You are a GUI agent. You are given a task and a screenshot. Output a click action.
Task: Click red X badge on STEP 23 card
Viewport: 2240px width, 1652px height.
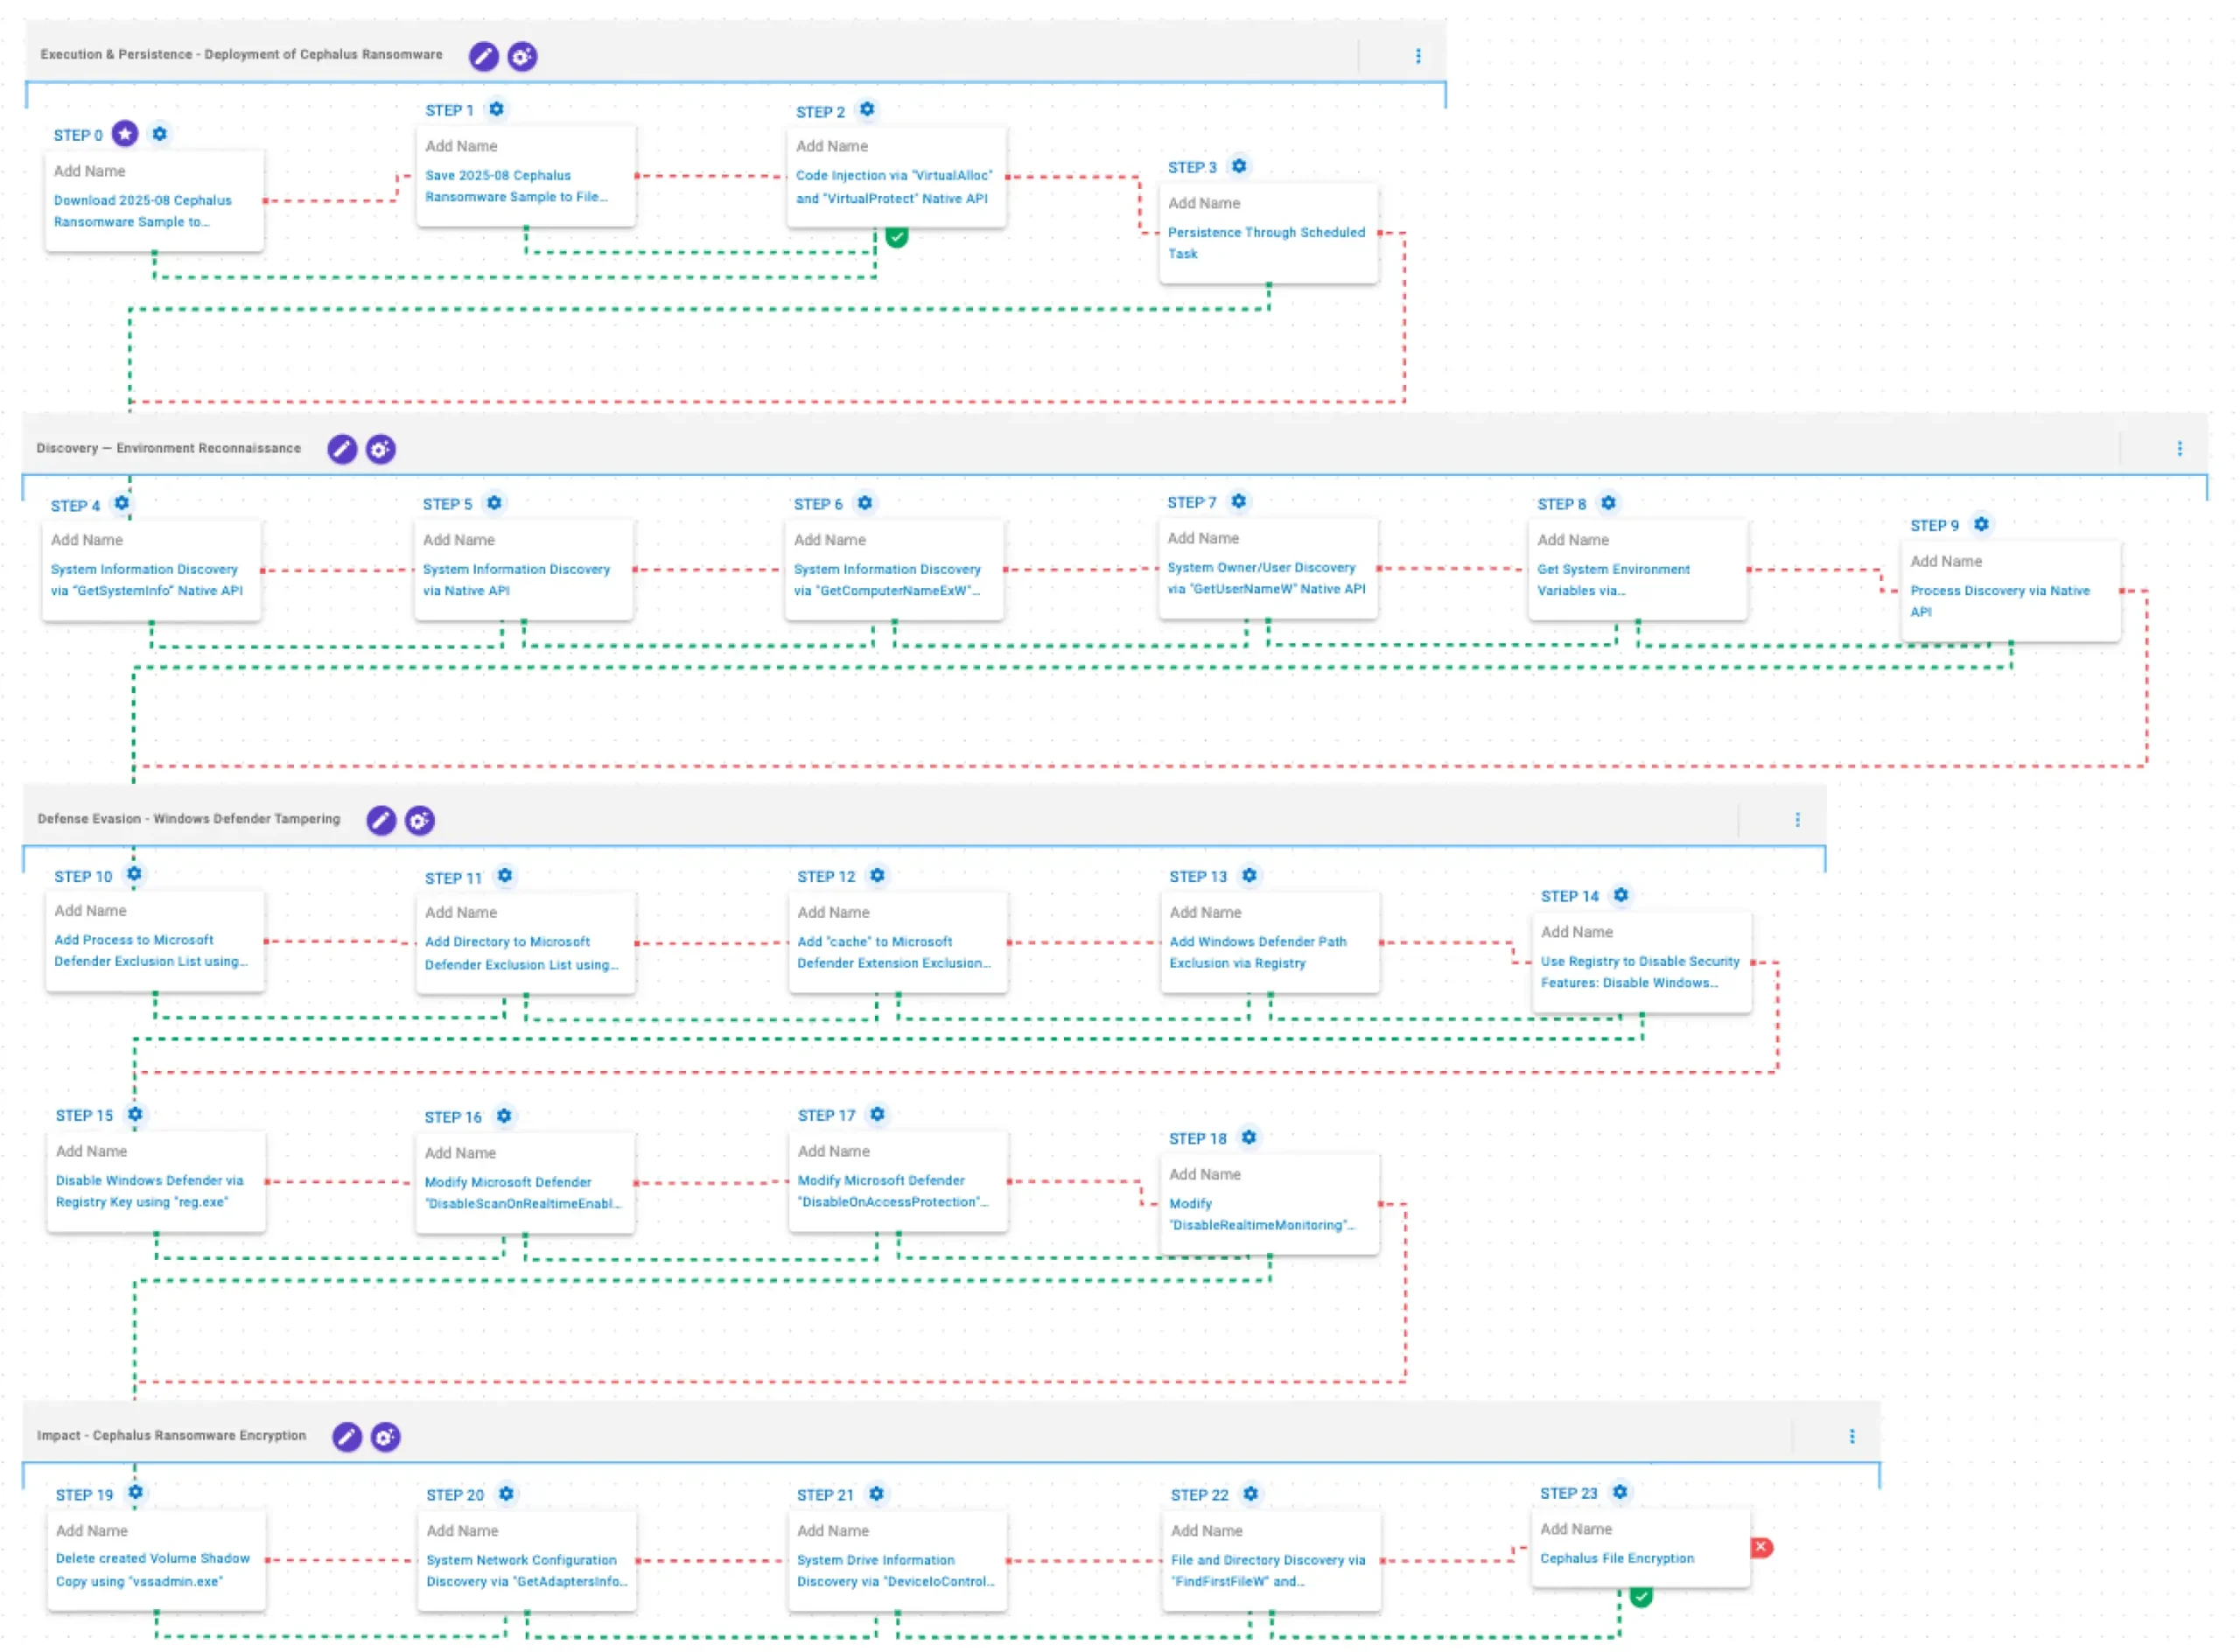[x=1763, y=1549]
